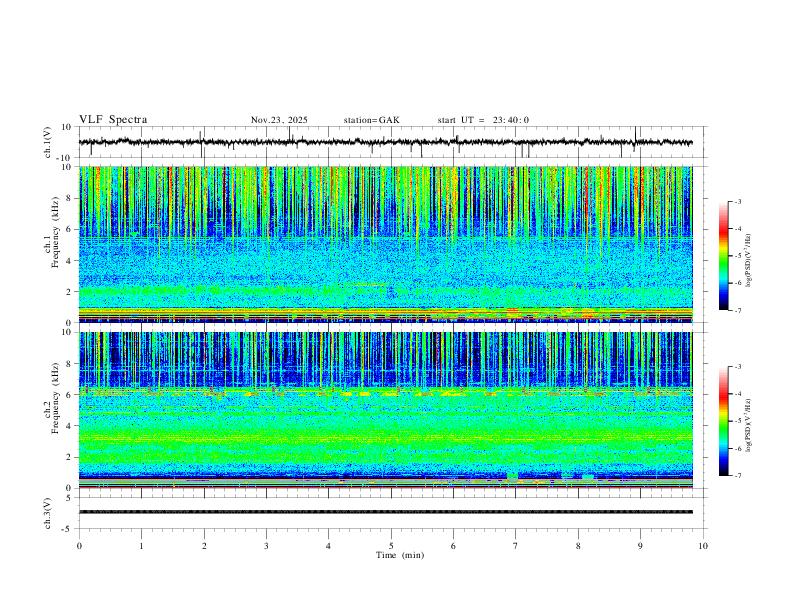Image resolution: width=792 pixels, height=612 pixels.
Task: Select the date text "Nov.23, 2025"
Action: (x=279, y=120)
